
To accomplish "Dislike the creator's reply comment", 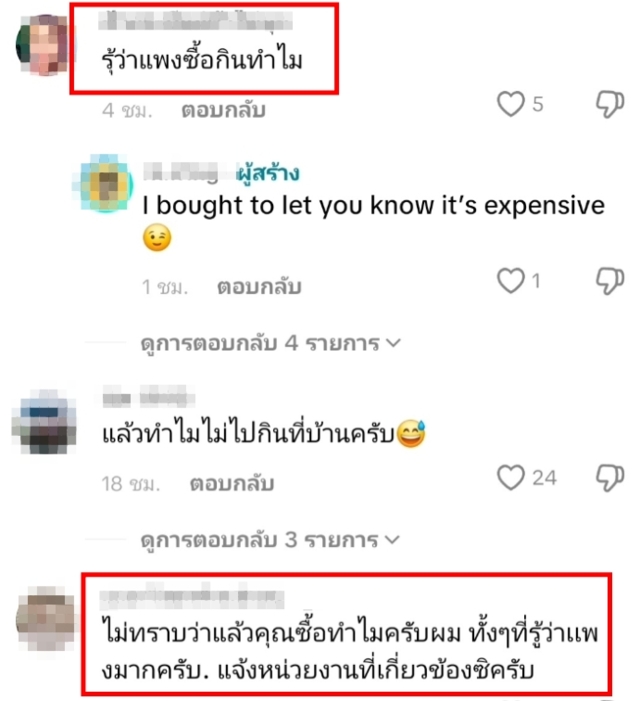I will [x=610, y=281].
